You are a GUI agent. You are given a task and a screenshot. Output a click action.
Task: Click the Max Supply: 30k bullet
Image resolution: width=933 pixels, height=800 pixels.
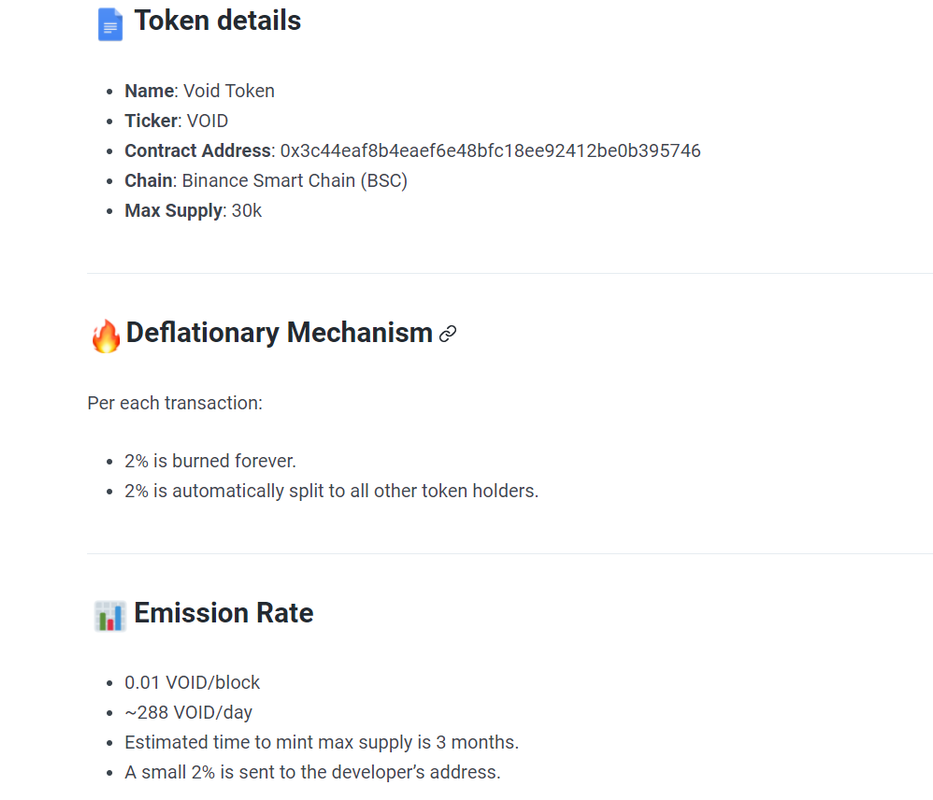[193, 211]
